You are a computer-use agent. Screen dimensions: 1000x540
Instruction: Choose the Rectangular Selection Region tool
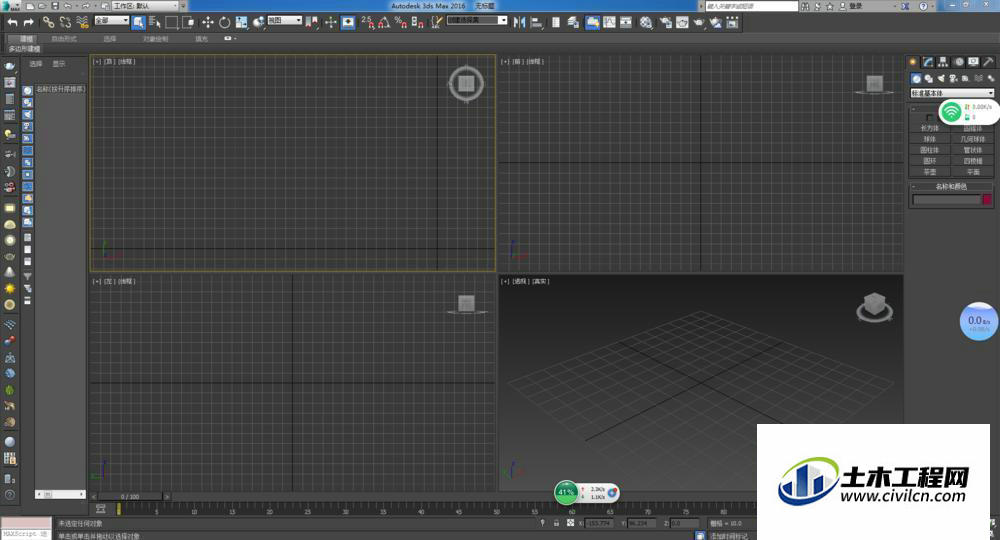[x=172, y=22]
